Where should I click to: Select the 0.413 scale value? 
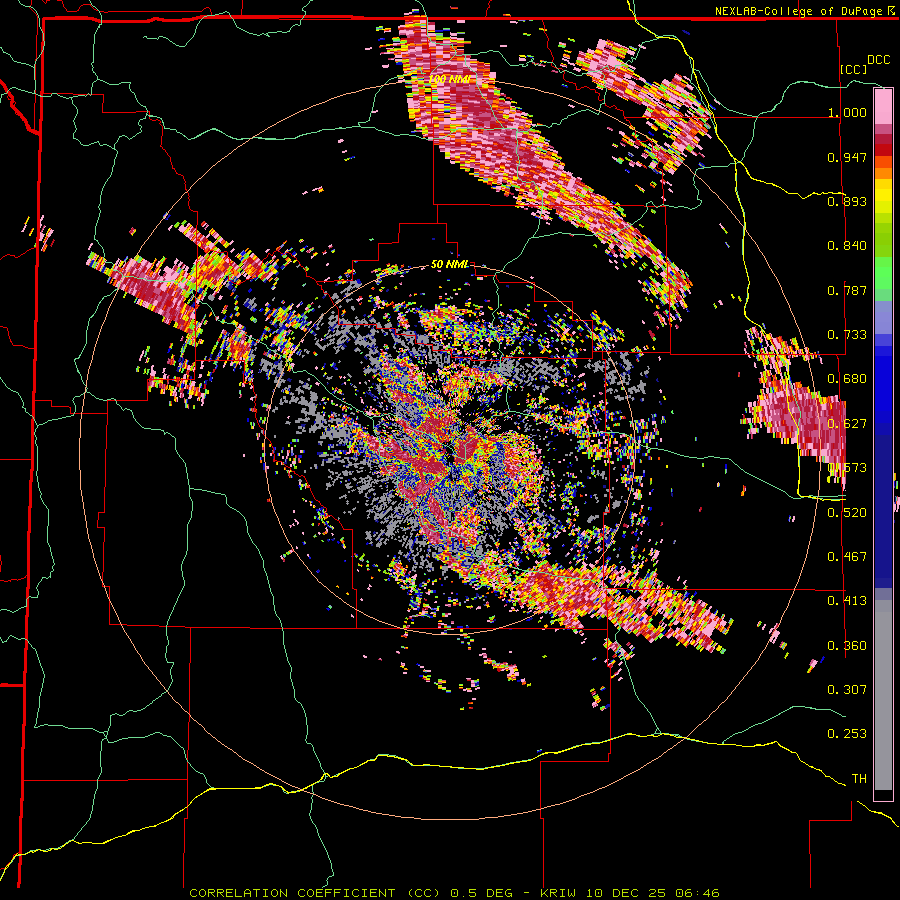pos(847,600)
